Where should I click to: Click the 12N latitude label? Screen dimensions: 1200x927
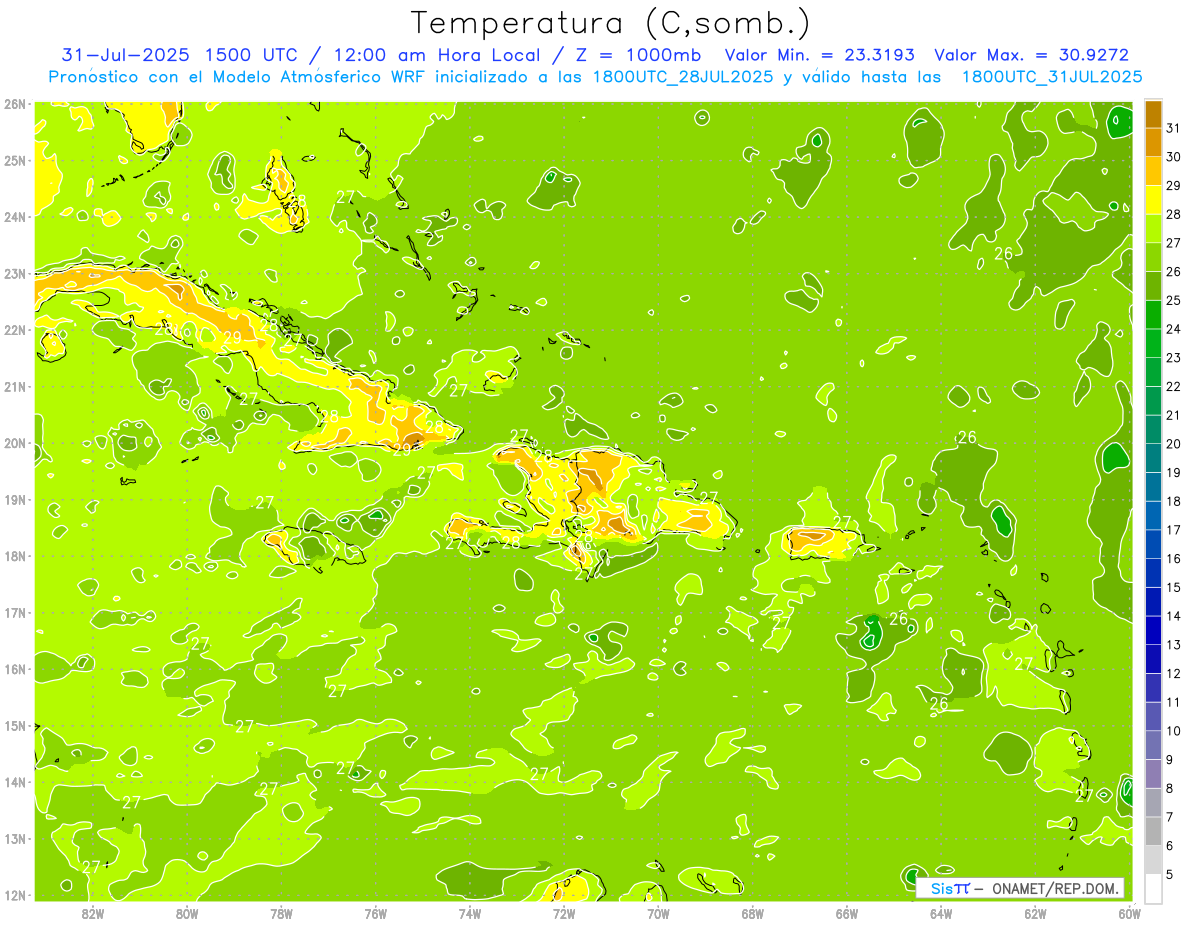click(x=14, y=895)
